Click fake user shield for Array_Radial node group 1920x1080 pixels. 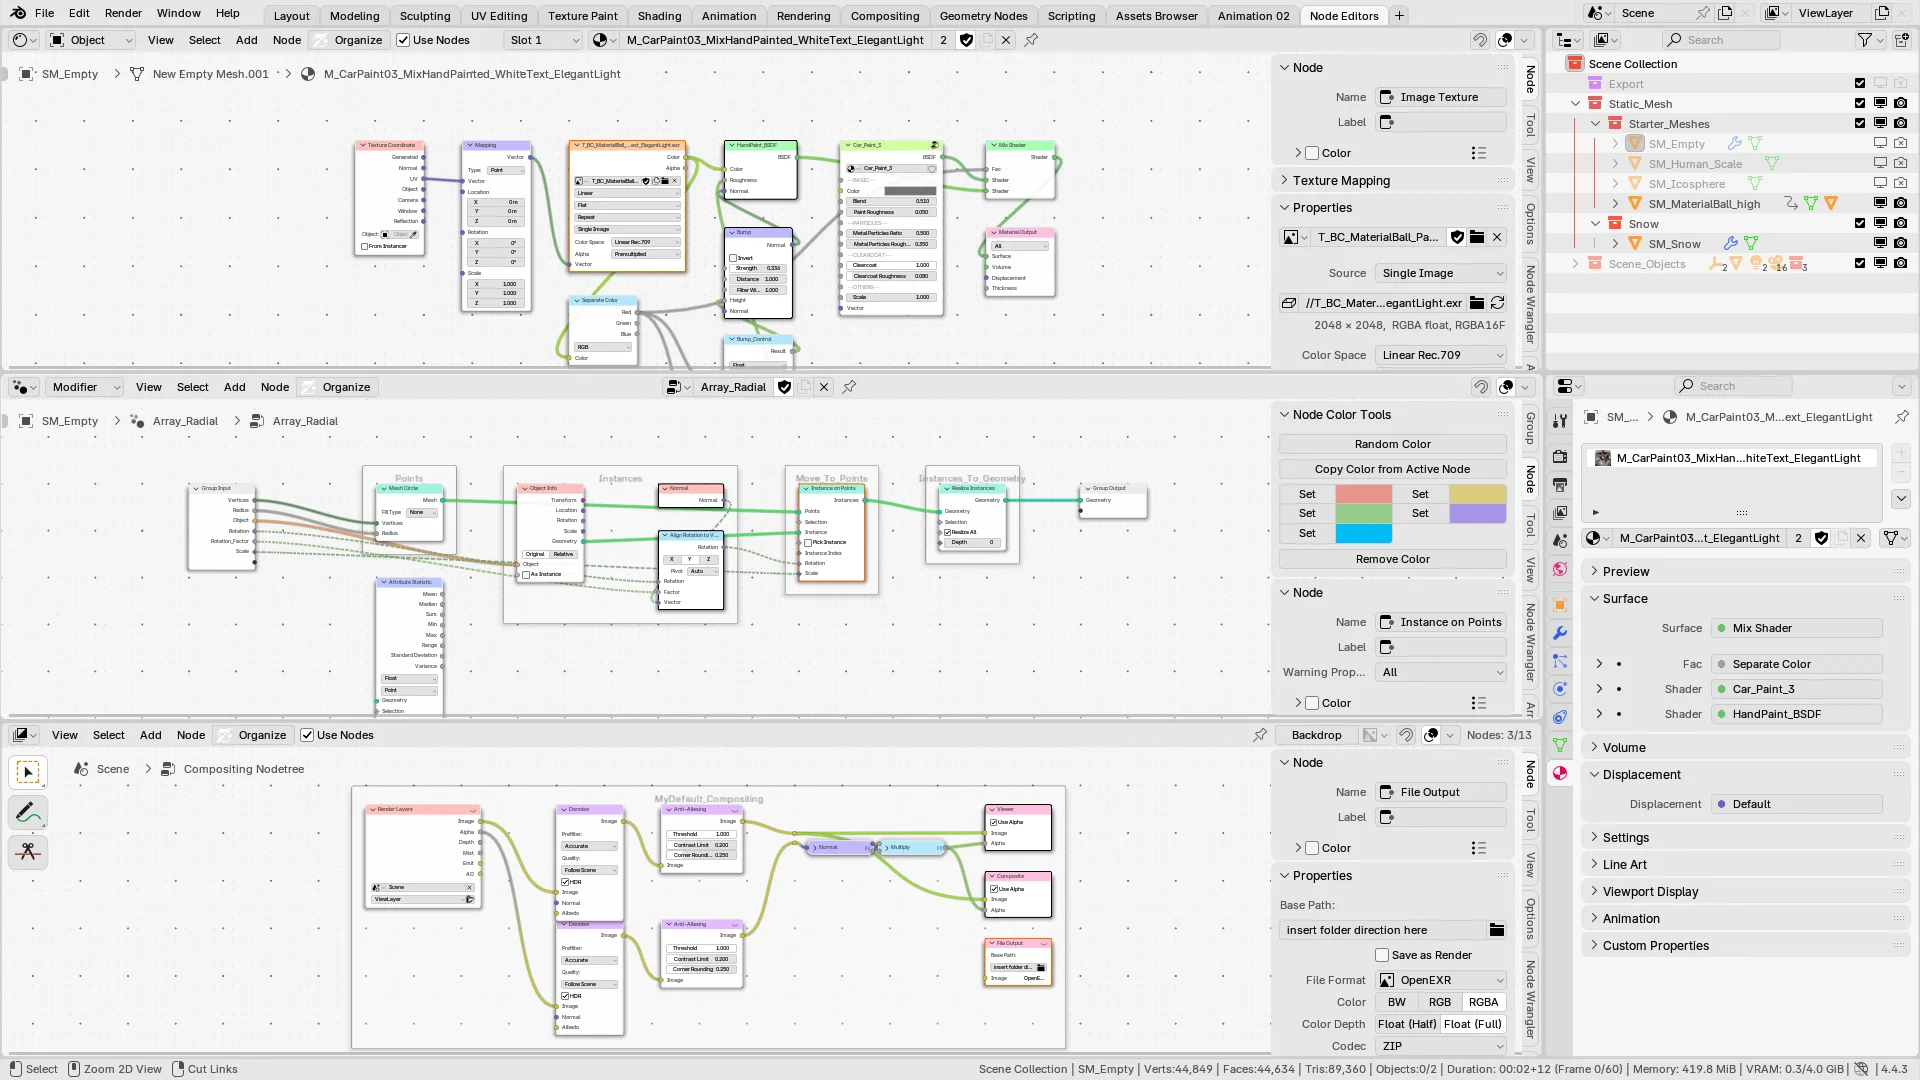click(785, 387)
